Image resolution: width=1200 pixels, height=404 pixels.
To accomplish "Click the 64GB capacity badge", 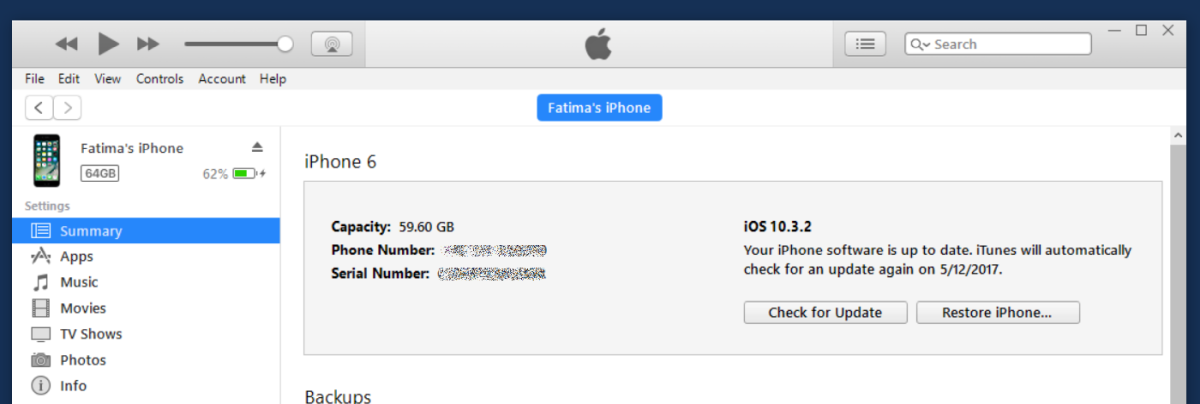I will click(x=100, y=173).
